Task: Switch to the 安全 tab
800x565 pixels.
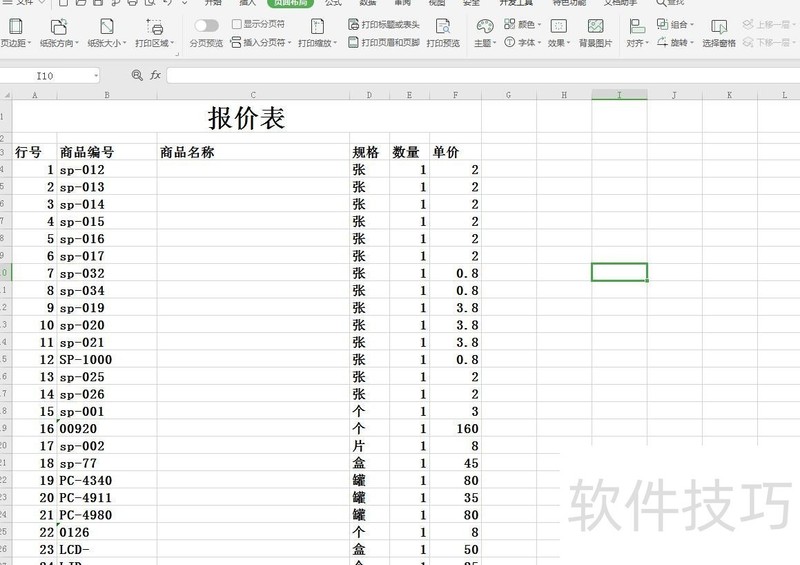Action: point(471,3)
